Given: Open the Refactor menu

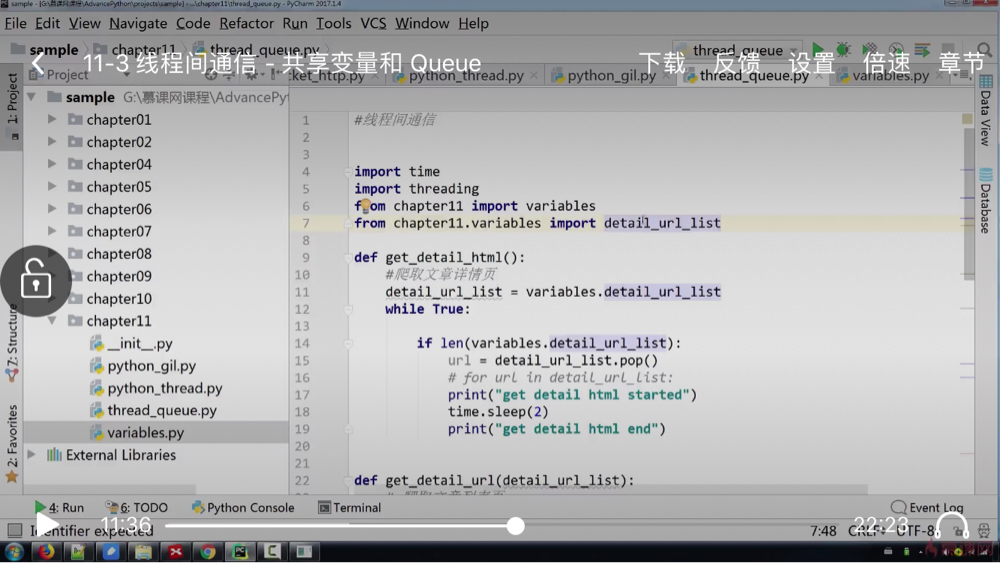Looking at the screenshot, I should tap(246, 24).
